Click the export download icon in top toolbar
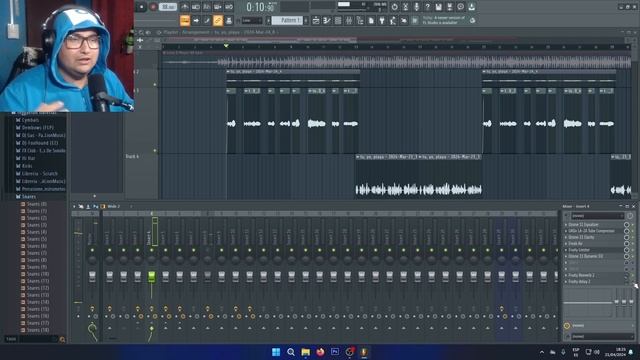Image resolution: width=640 pixels, height=360 pixels. coord(471,7)
